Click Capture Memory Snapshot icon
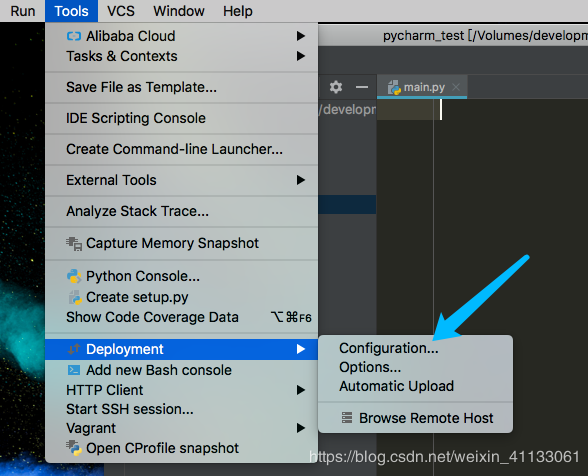This screenshot has height=476, width=588. [74, 244]
